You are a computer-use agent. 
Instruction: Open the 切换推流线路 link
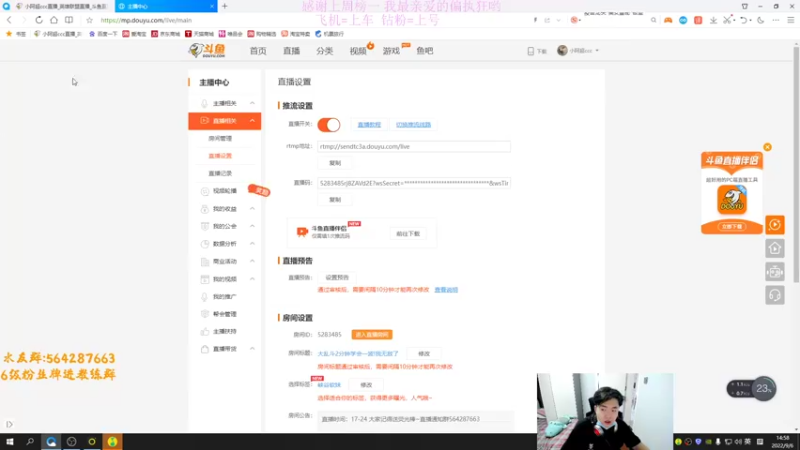(413, 124)
